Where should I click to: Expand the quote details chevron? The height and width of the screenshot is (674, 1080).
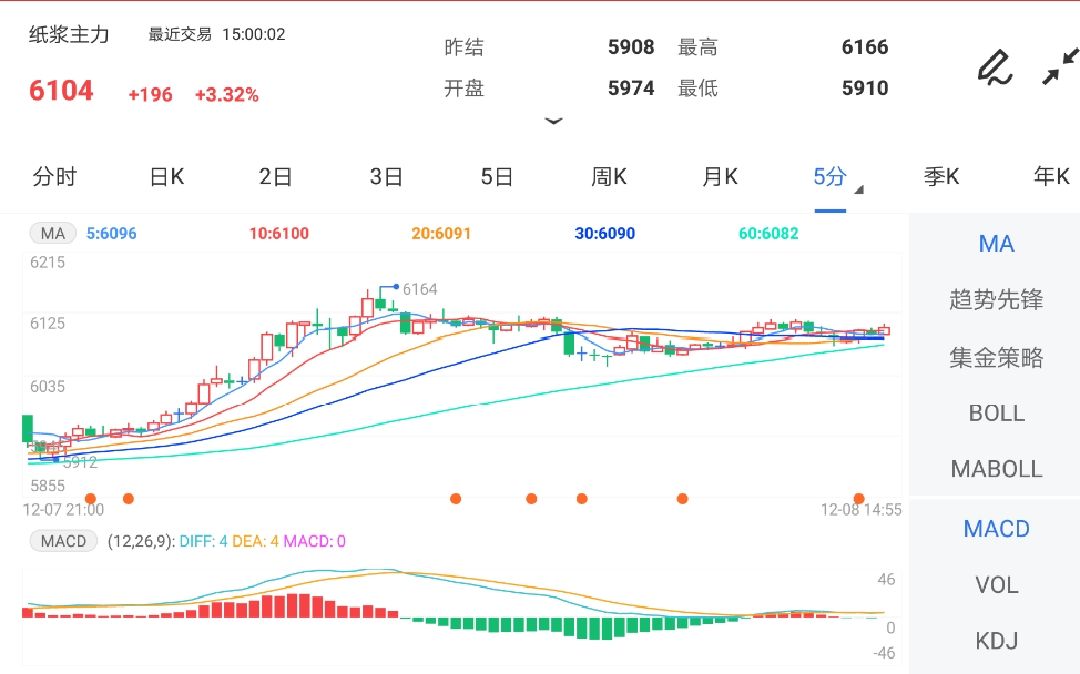click(x=554, y=121)
